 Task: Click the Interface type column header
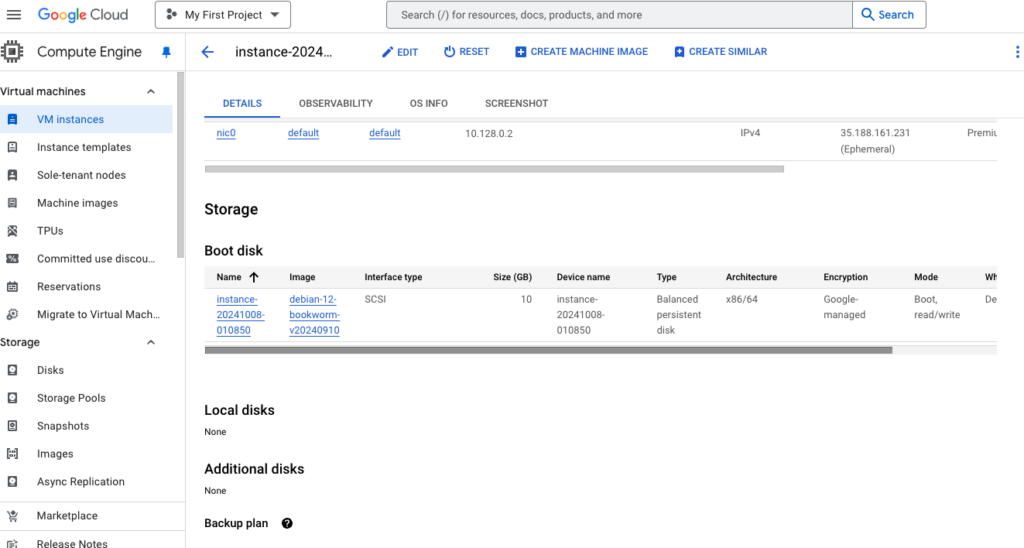coord(393,277)
